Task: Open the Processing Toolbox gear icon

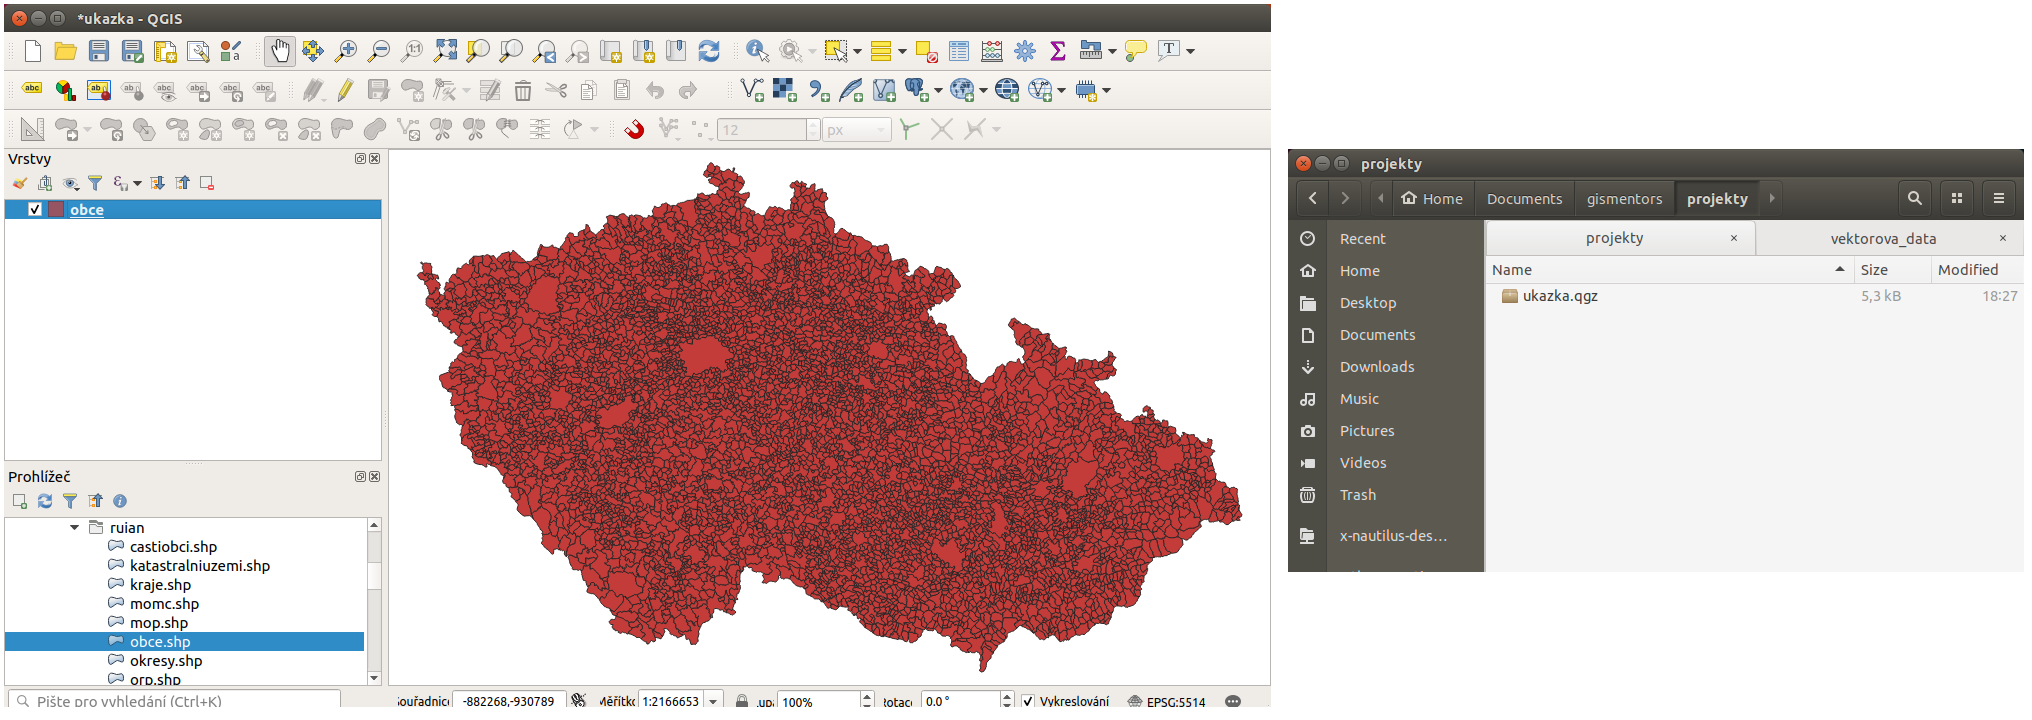Action: [1025, 51]
